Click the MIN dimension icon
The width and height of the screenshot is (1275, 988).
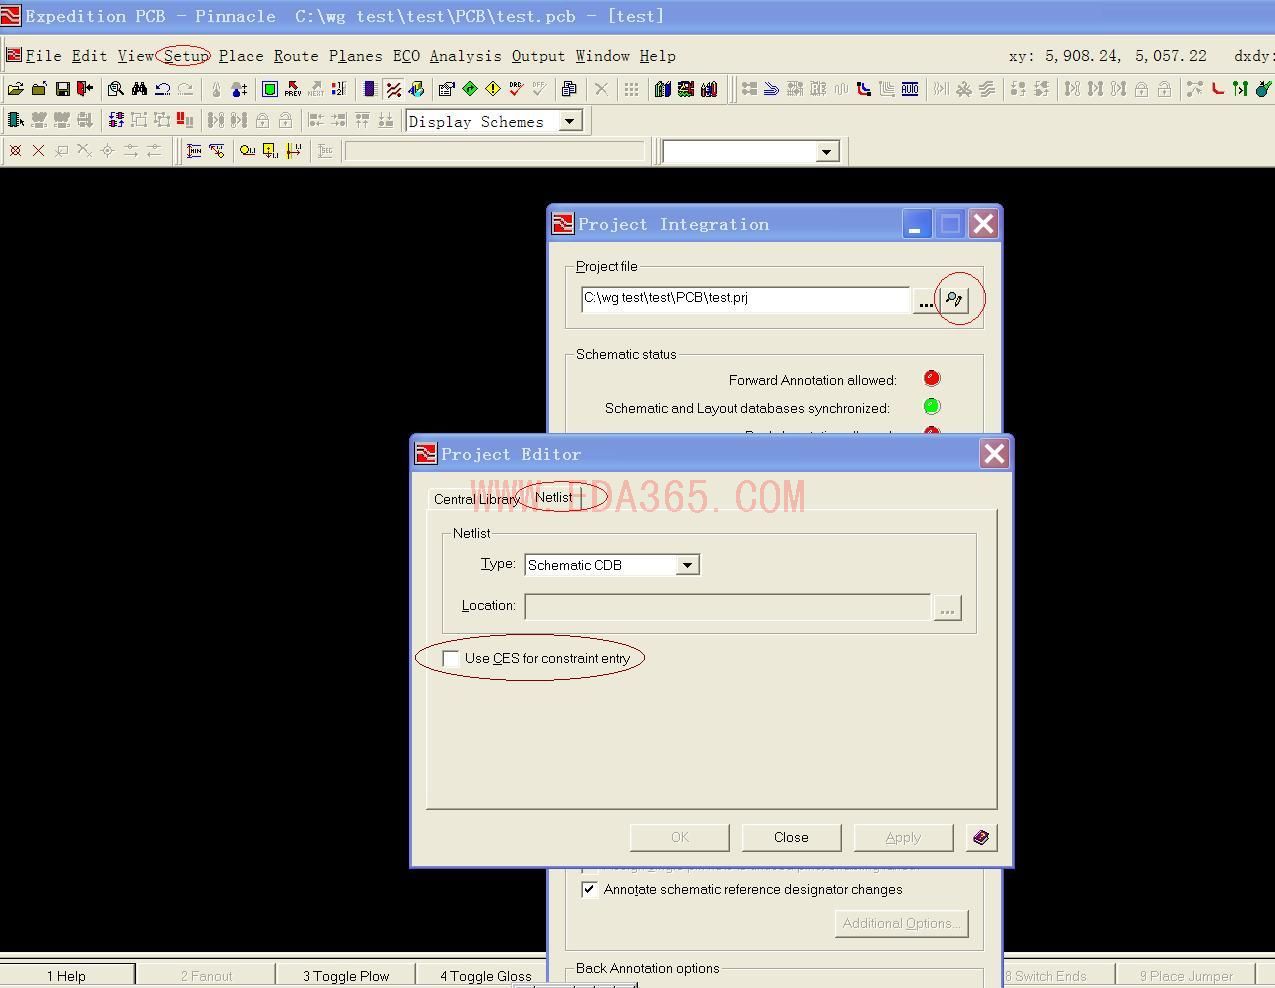pyautogui.click(x=194, y=151)
